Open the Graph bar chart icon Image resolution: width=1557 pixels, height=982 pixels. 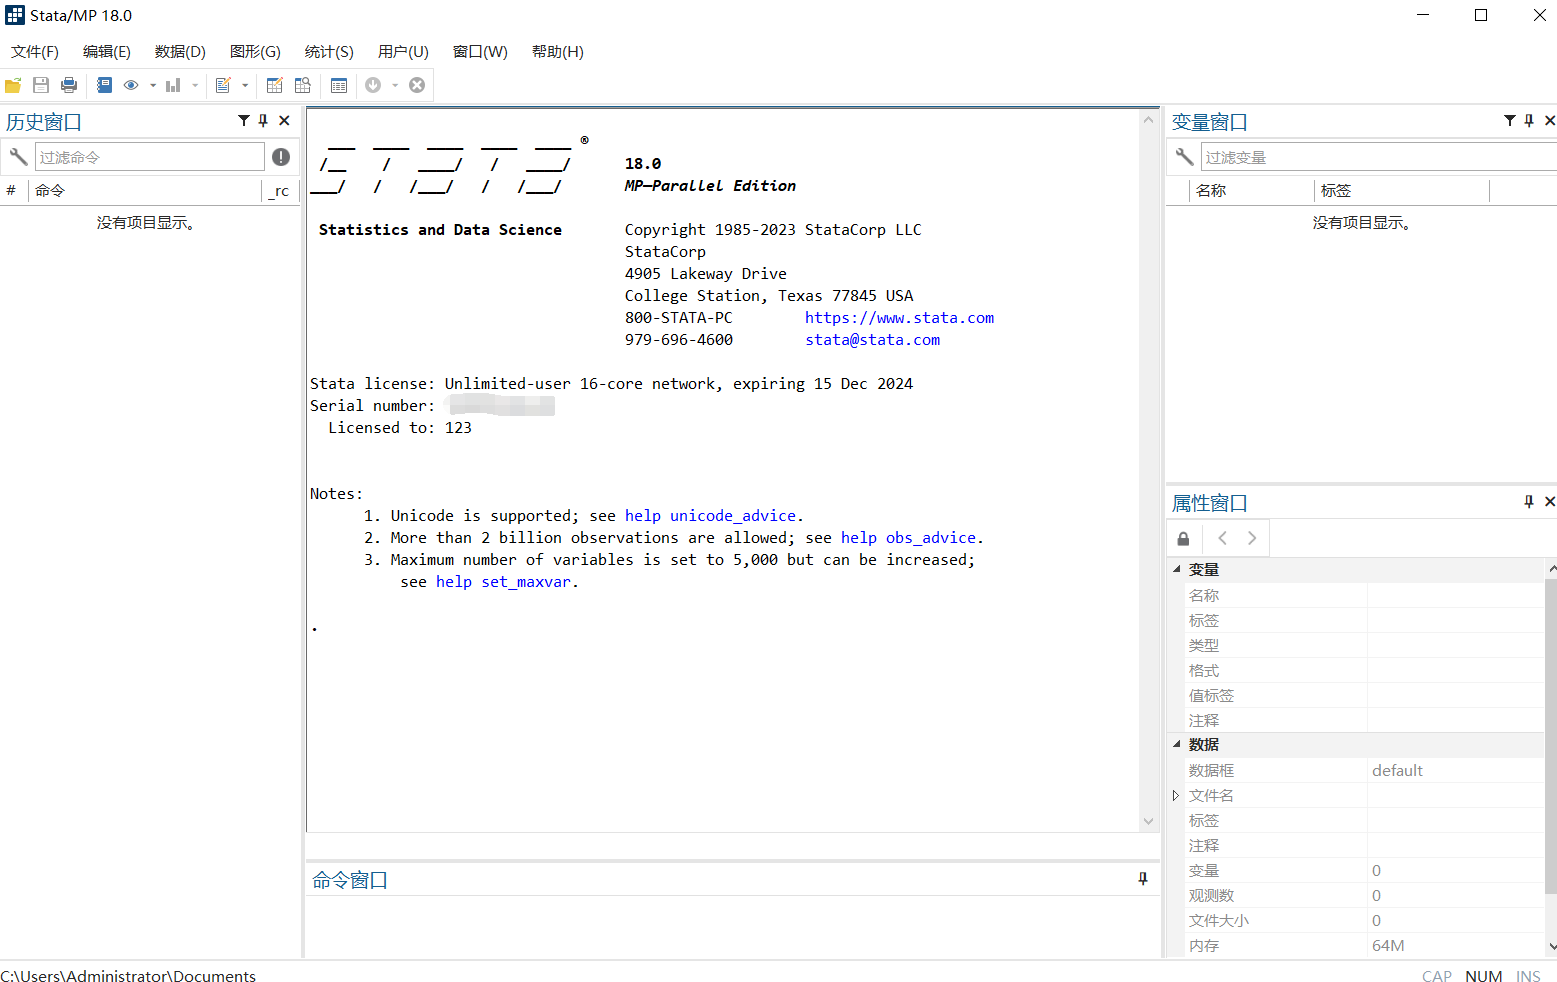coord(173,86)
